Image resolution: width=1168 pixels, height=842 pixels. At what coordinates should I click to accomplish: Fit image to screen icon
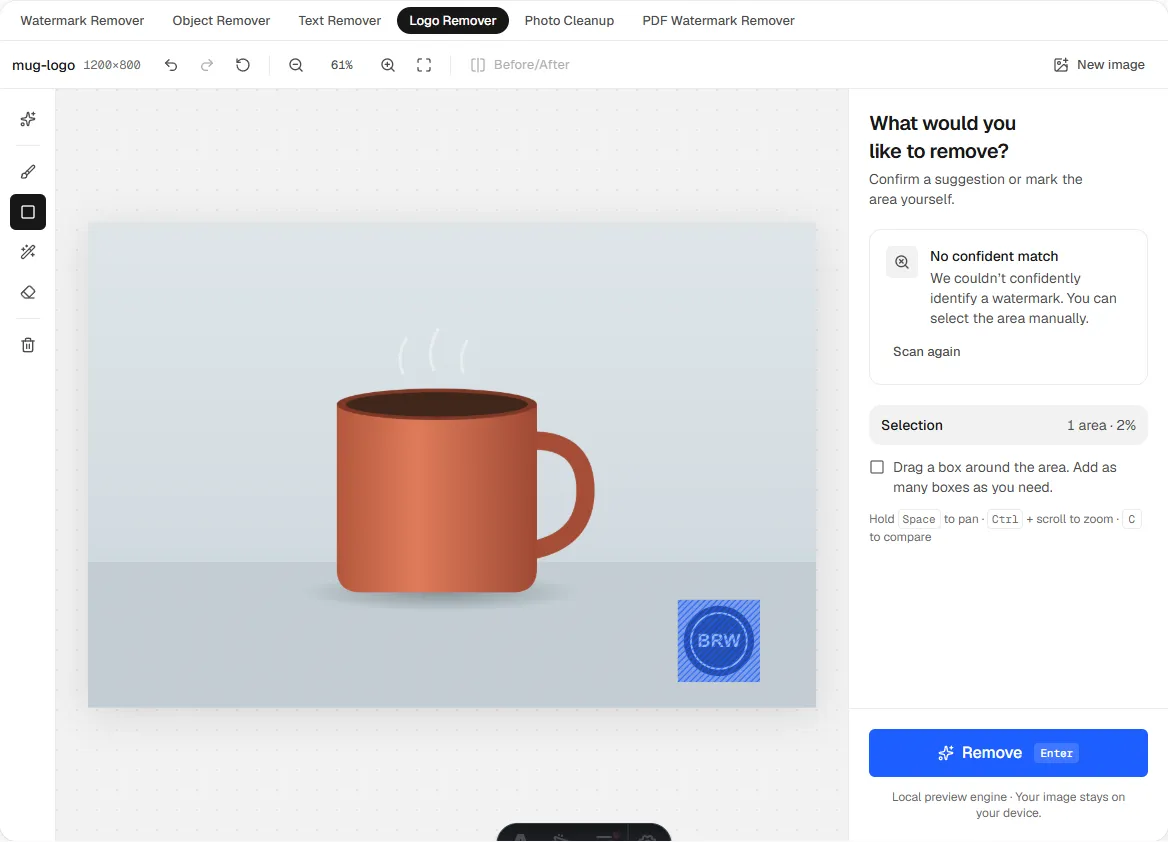(424, 65)
